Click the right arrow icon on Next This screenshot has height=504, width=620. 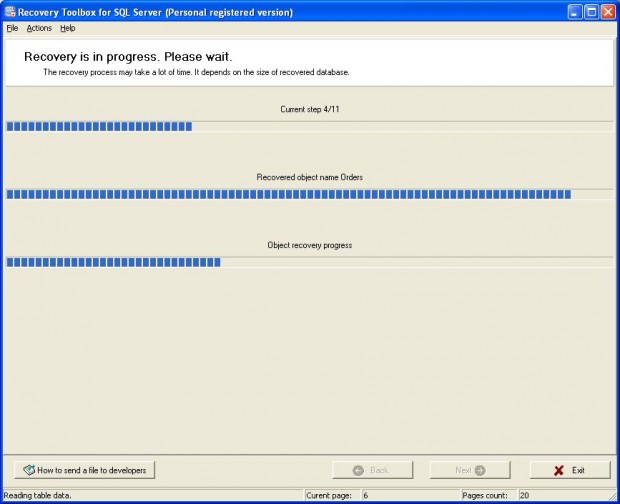[480, 470]
